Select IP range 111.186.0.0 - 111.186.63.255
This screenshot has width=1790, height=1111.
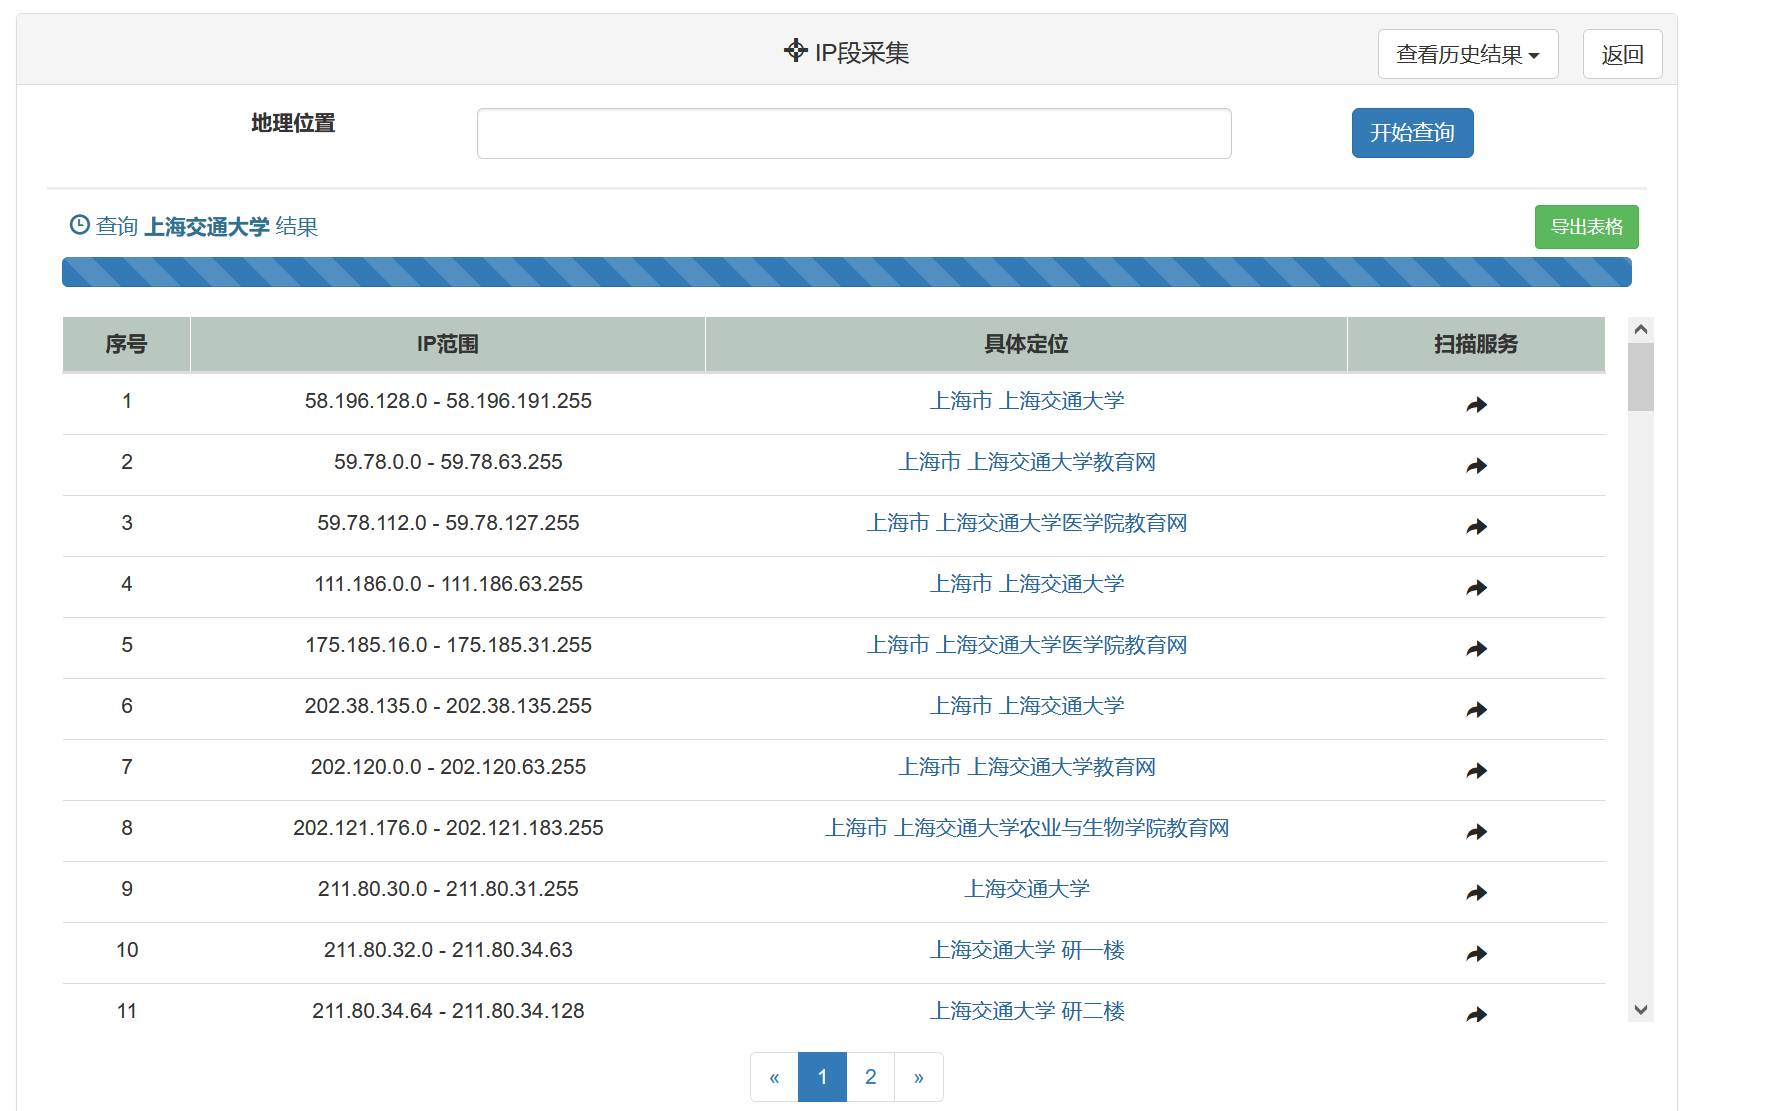(448, 584)
